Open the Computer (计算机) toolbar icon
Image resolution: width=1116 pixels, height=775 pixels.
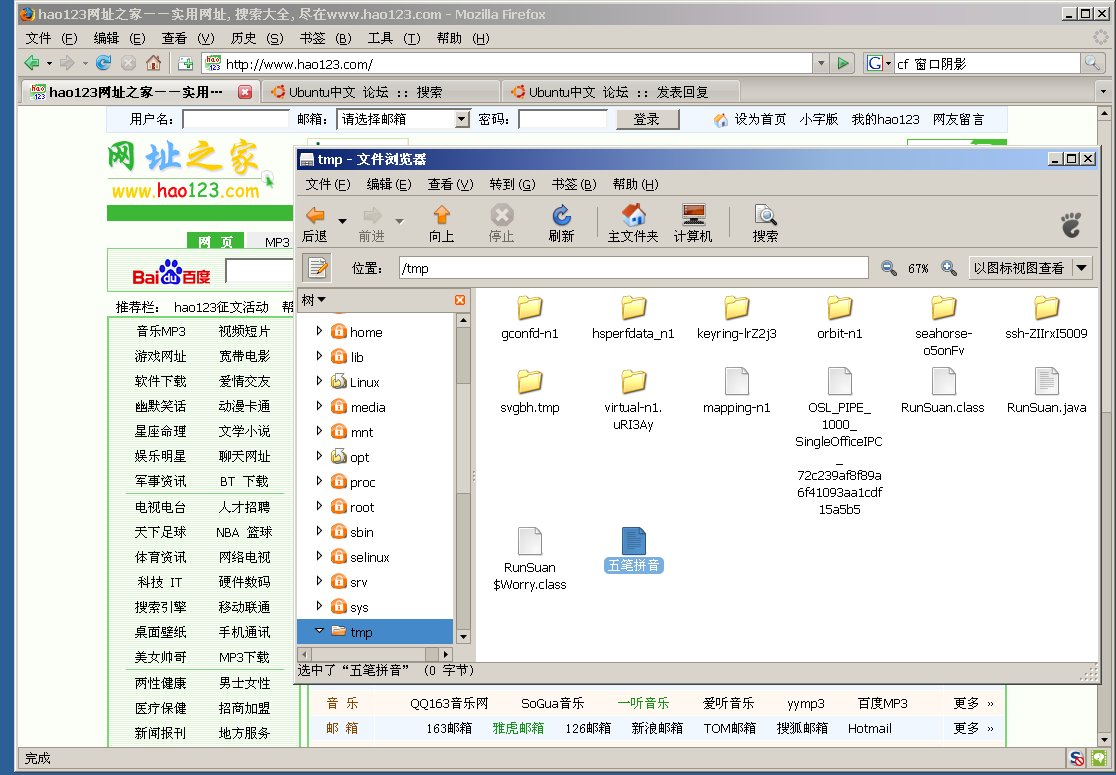click(693, 223)
